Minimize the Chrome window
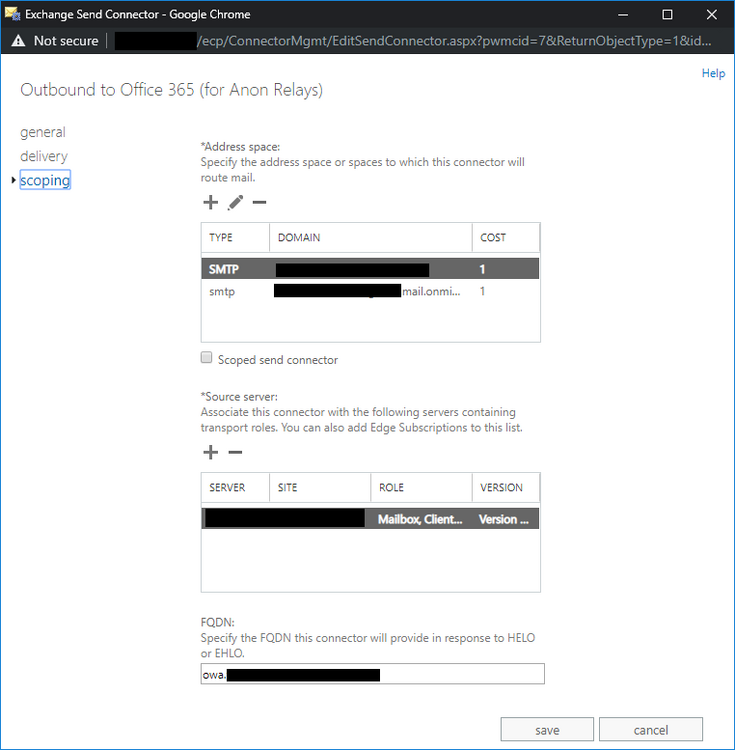The width and height of the screenshot is (735, 750). 623,14
